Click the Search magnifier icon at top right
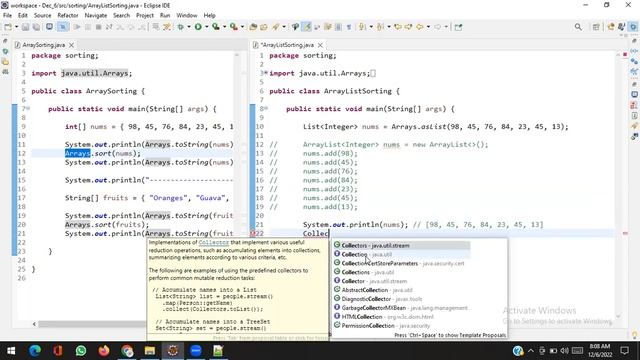Viewport: 640px width, 360px height. [x=578, y=27]
